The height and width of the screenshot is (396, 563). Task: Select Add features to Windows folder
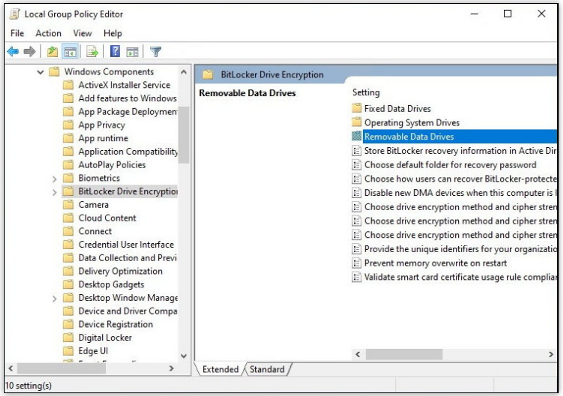(127, 98)
